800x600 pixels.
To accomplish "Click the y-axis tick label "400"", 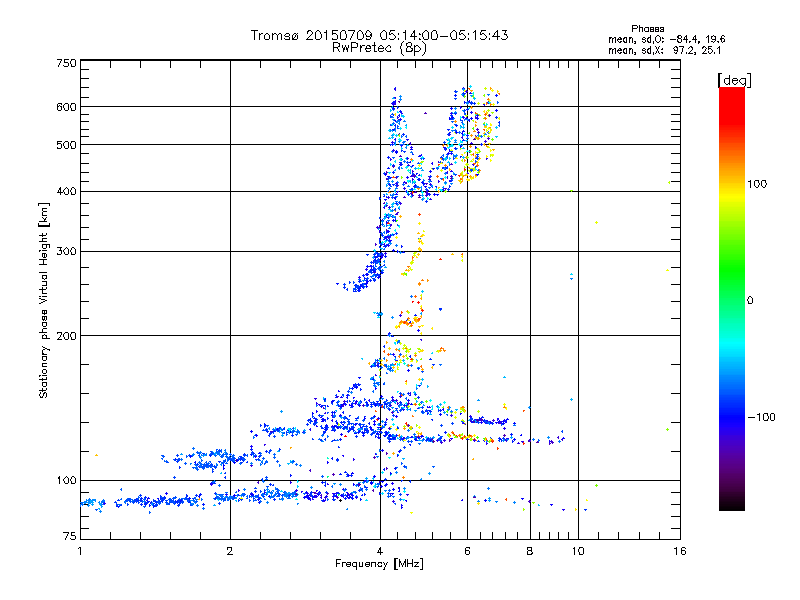I will click(67, 192).
